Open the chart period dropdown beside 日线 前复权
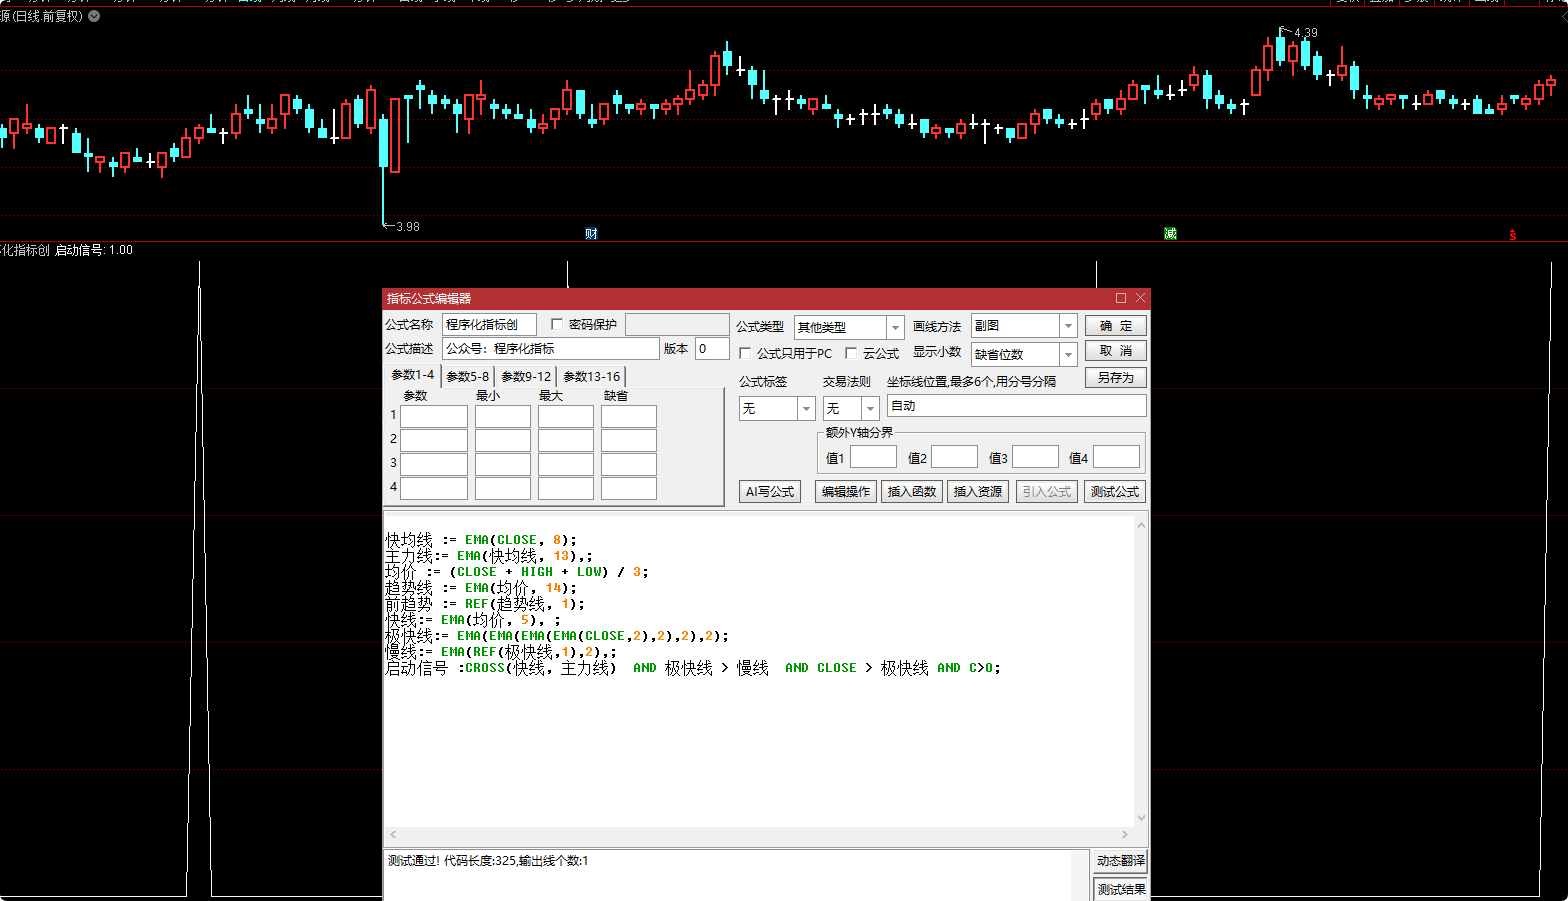 point(94,16)
